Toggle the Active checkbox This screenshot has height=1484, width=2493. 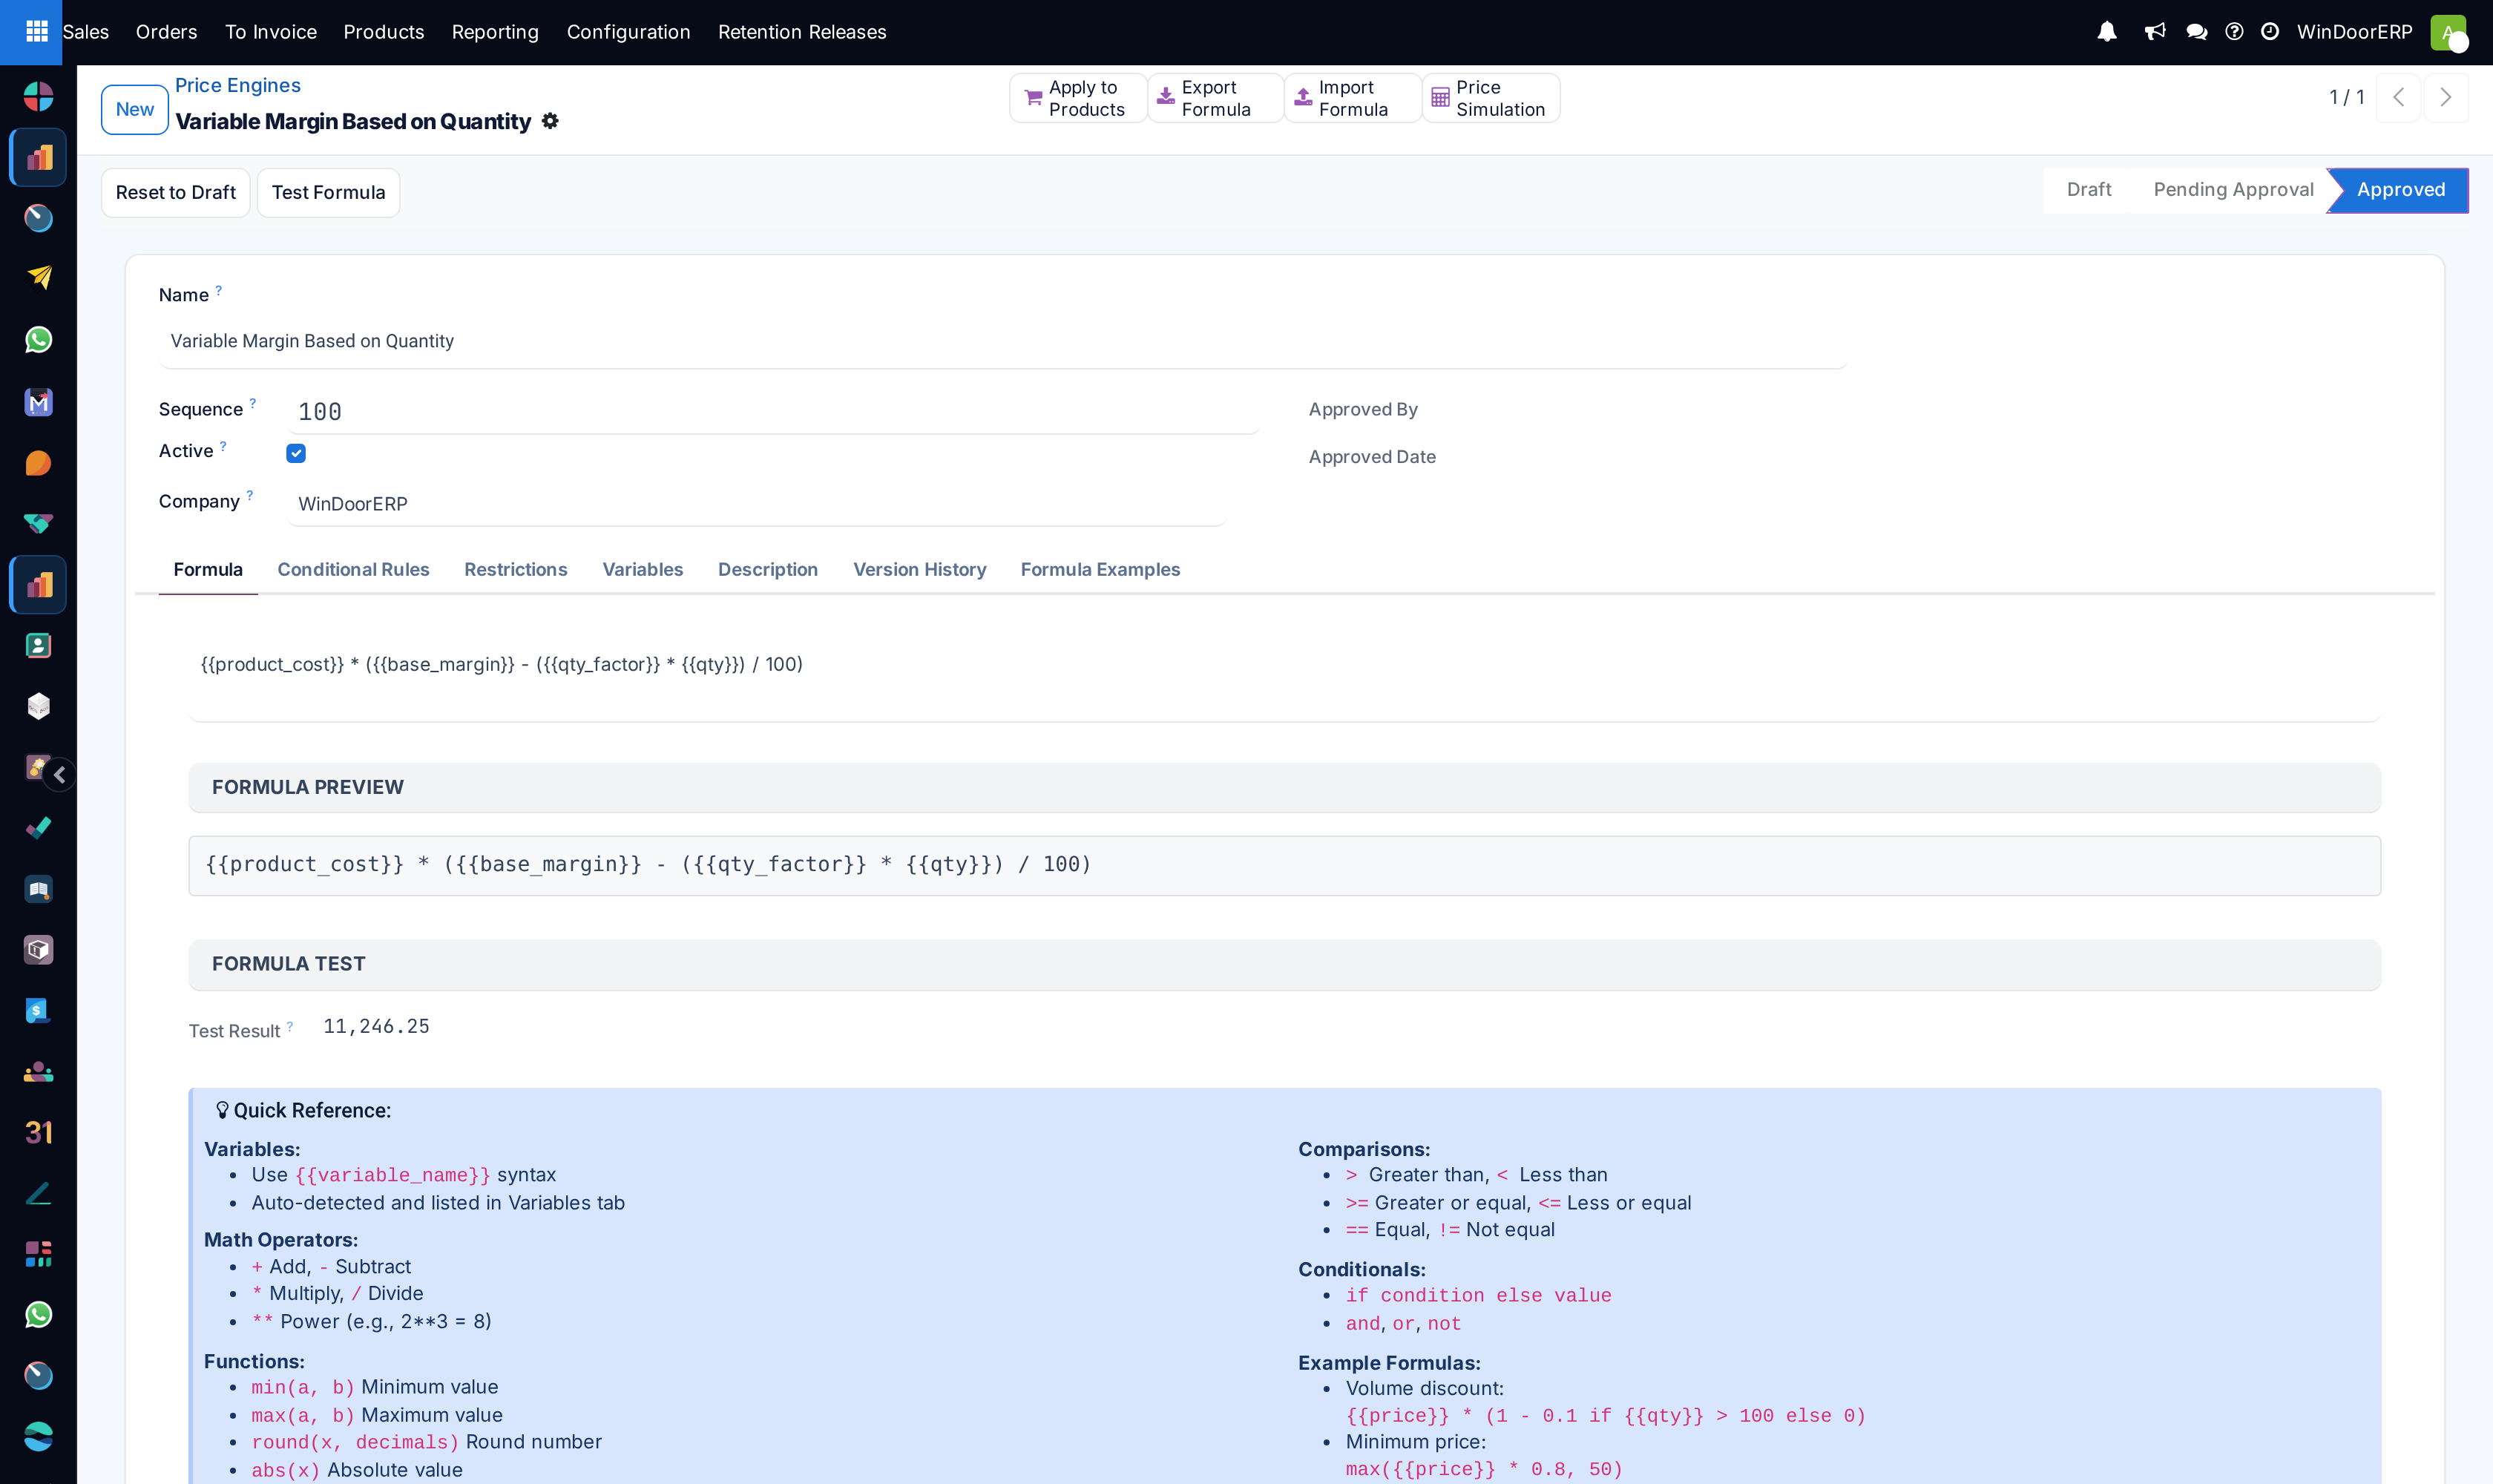click(x=296, y=453)
